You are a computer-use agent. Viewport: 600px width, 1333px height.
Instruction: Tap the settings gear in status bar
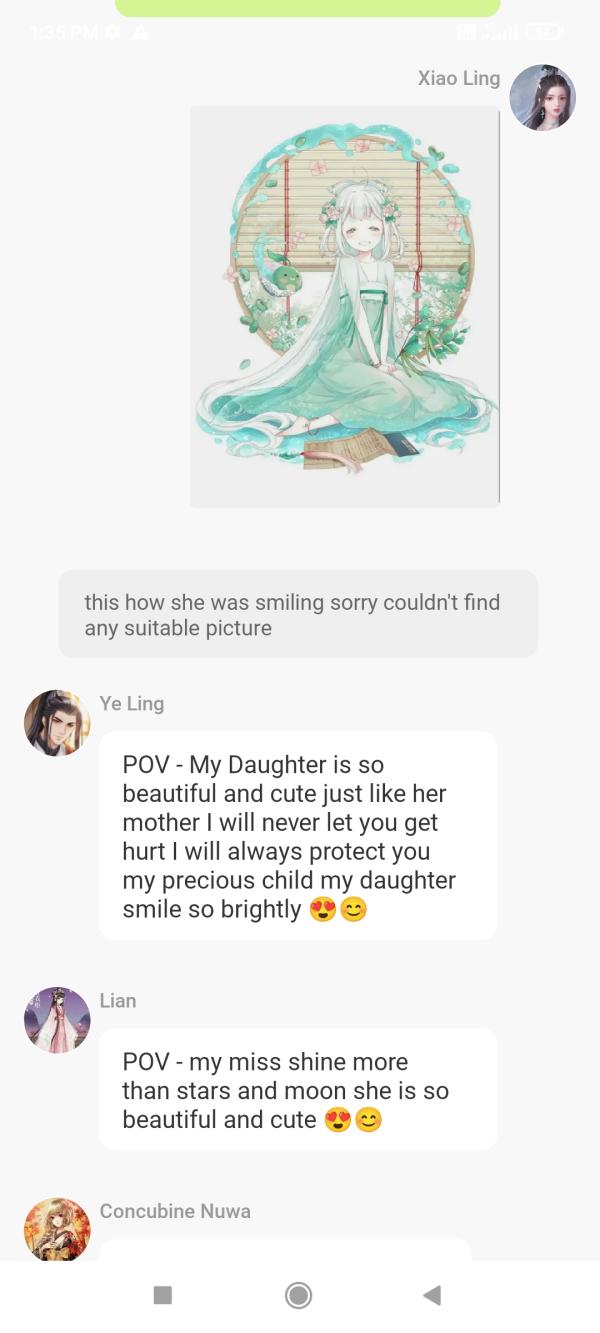click(x=113, y=32)
